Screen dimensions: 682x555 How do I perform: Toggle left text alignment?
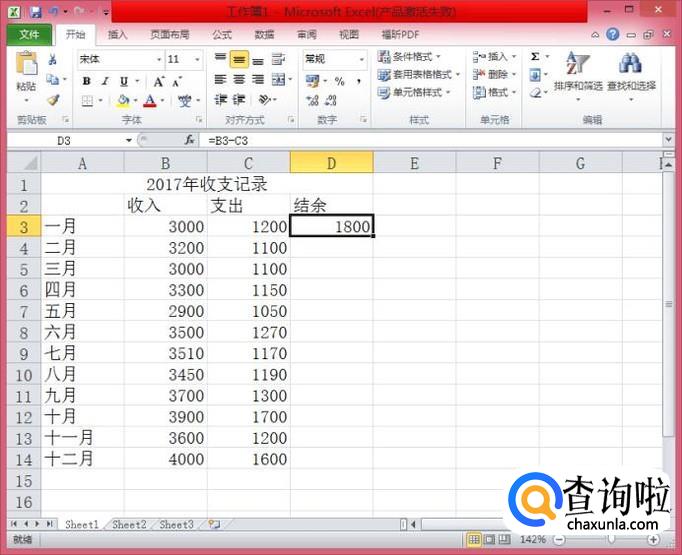pos(221,79)
